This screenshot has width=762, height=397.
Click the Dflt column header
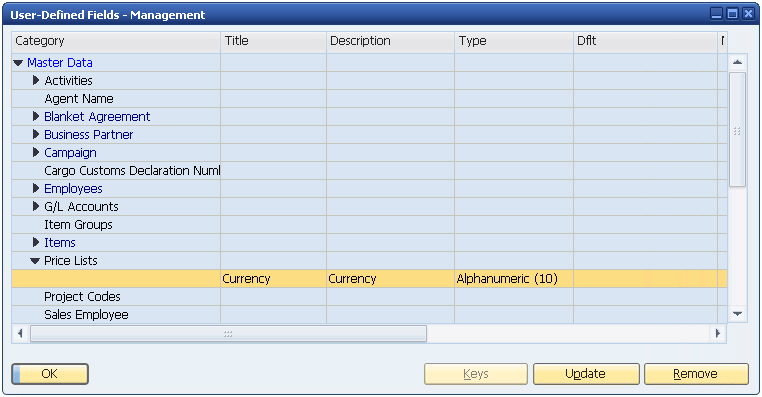point(645,41)
